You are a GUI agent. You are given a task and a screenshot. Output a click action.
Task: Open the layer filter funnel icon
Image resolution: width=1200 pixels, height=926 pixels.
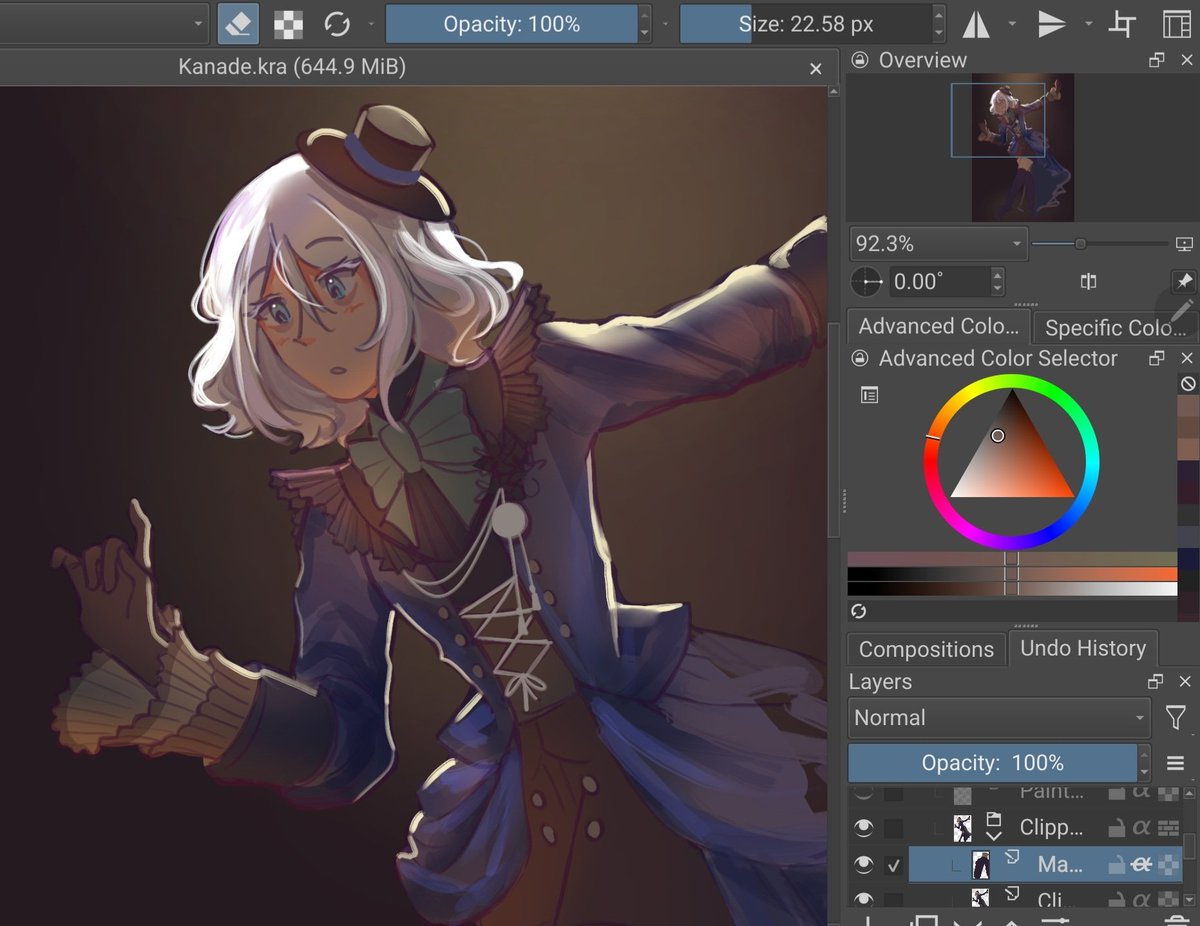pos(1177,717)
